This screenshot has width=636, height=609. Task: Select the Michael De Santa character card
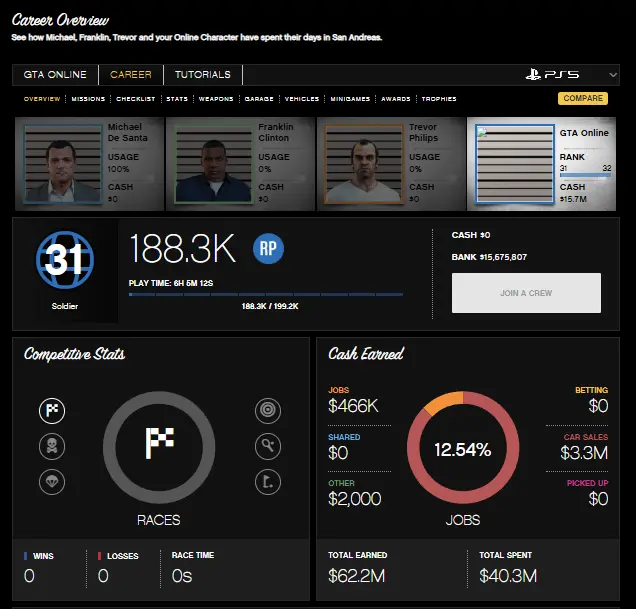pyautogui.click(x=88, y=163)
